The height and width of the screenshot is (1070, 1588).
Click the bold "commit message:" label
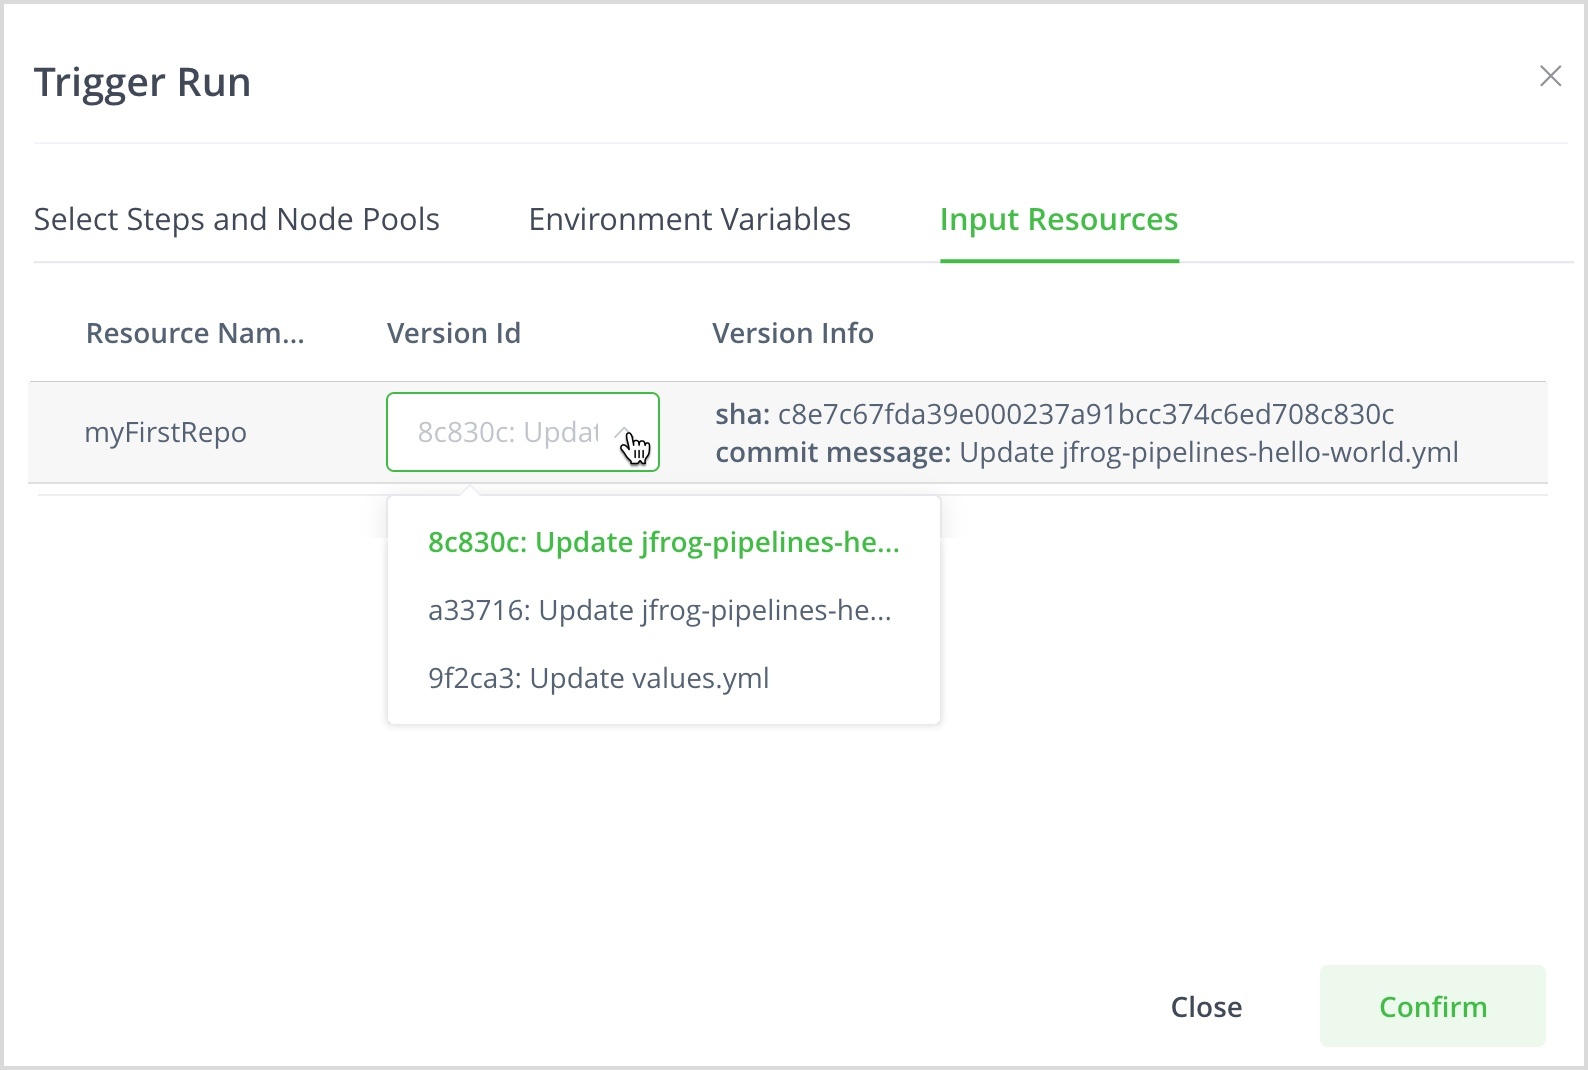(x=832, y=452)
